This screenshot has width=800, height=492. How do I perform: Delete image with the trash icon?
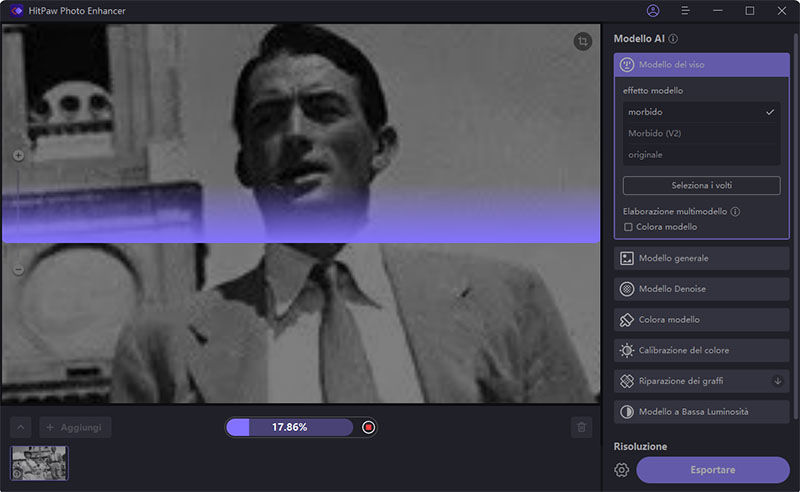(581, 427)
